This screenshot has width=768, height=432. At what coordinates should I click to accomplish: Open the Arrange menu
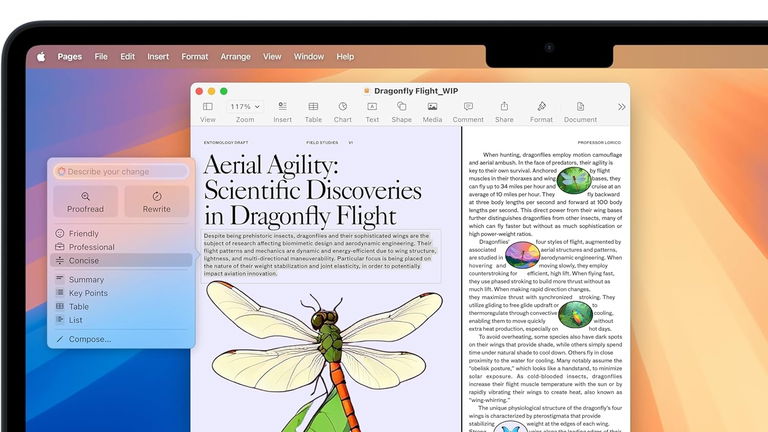(235, 57)
